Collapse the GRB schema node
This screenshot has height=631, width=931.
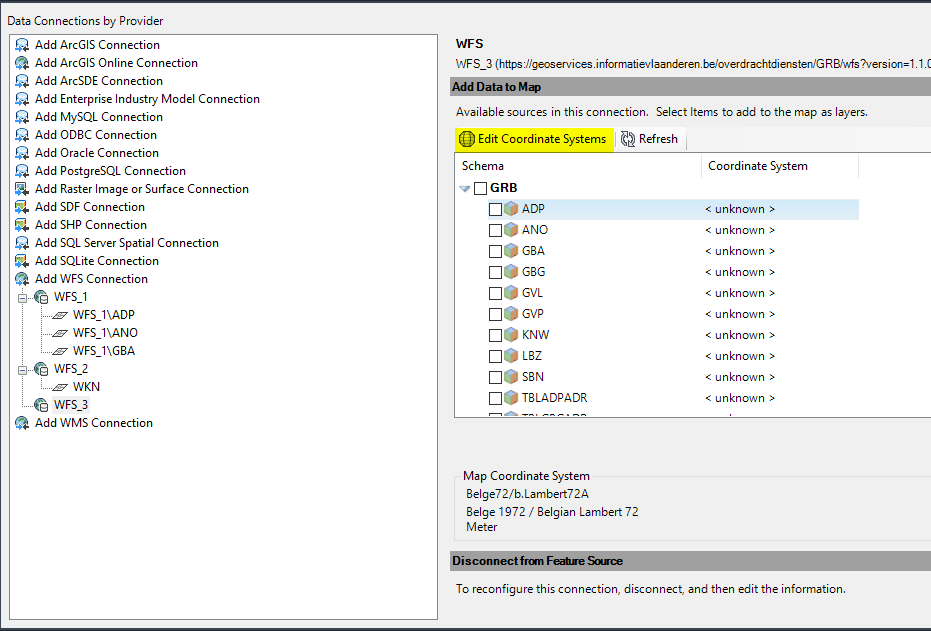coord(463,187)
